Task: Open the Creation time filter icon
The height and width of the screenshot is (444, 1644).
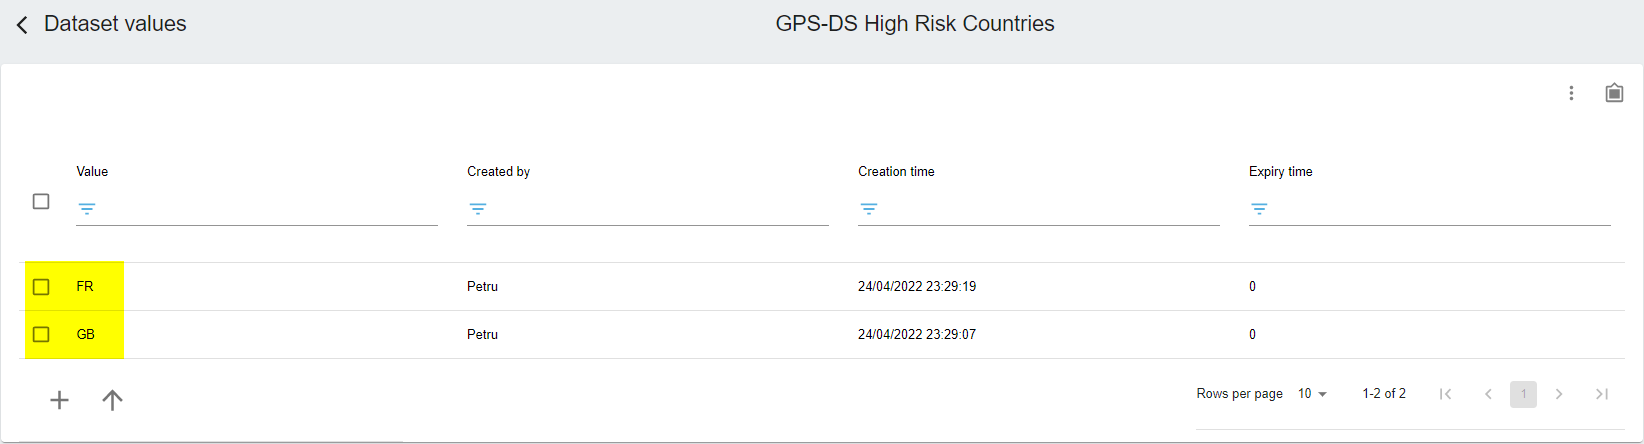Action: point(869,209)
